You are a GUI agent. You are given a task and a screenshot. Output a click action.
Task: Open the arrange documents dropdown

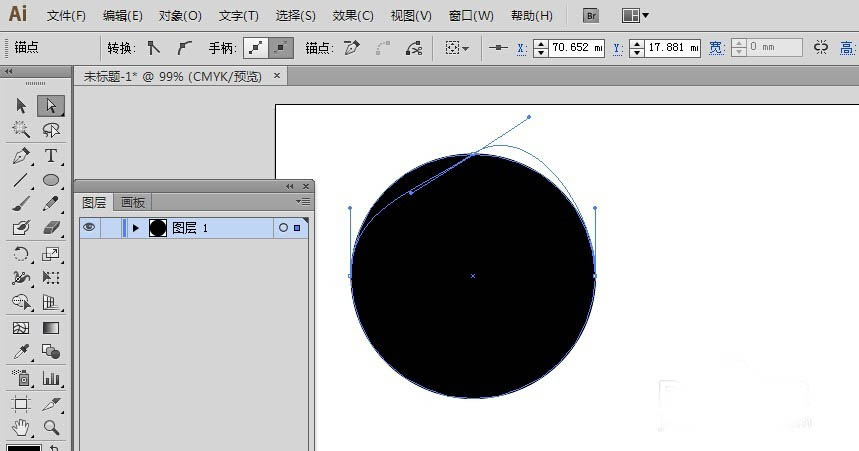tap(635, 16)
